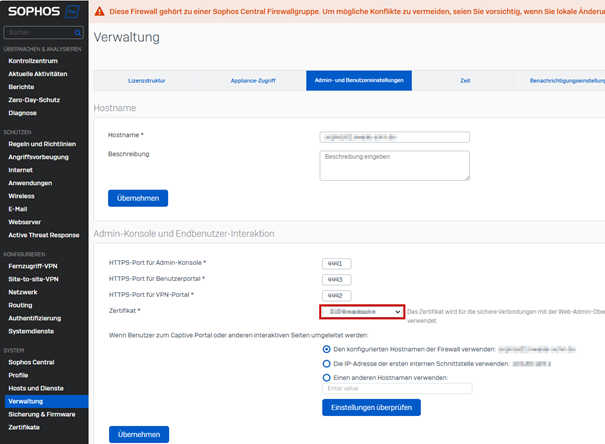The height and width of the screenshot is (444, 605).
Task: Click the 'Admin-Konsole und Endbenutzer-Interaktion' section heading
Action: (x=184, y=234)
